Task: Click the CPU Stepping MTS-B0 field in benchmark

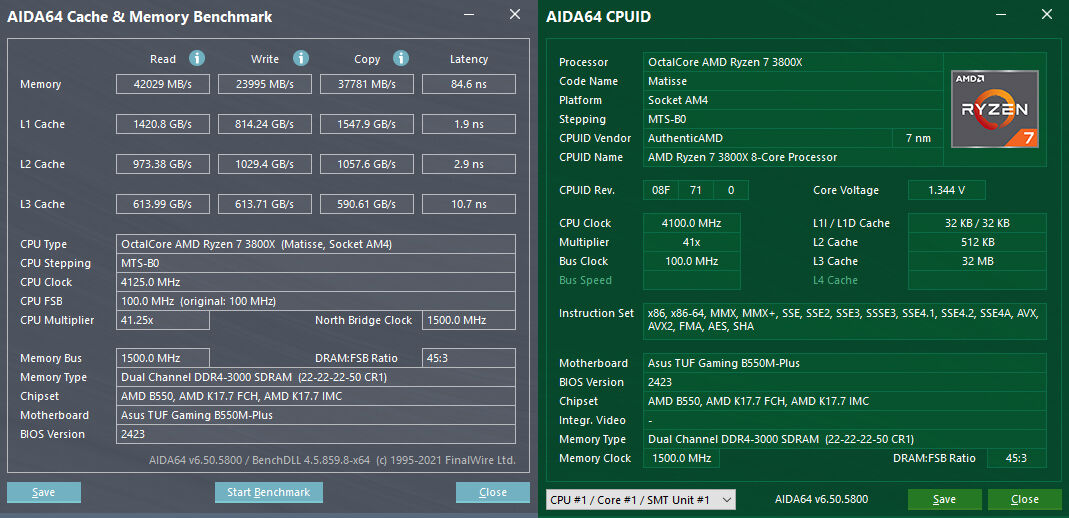Action: coord(316,263)
